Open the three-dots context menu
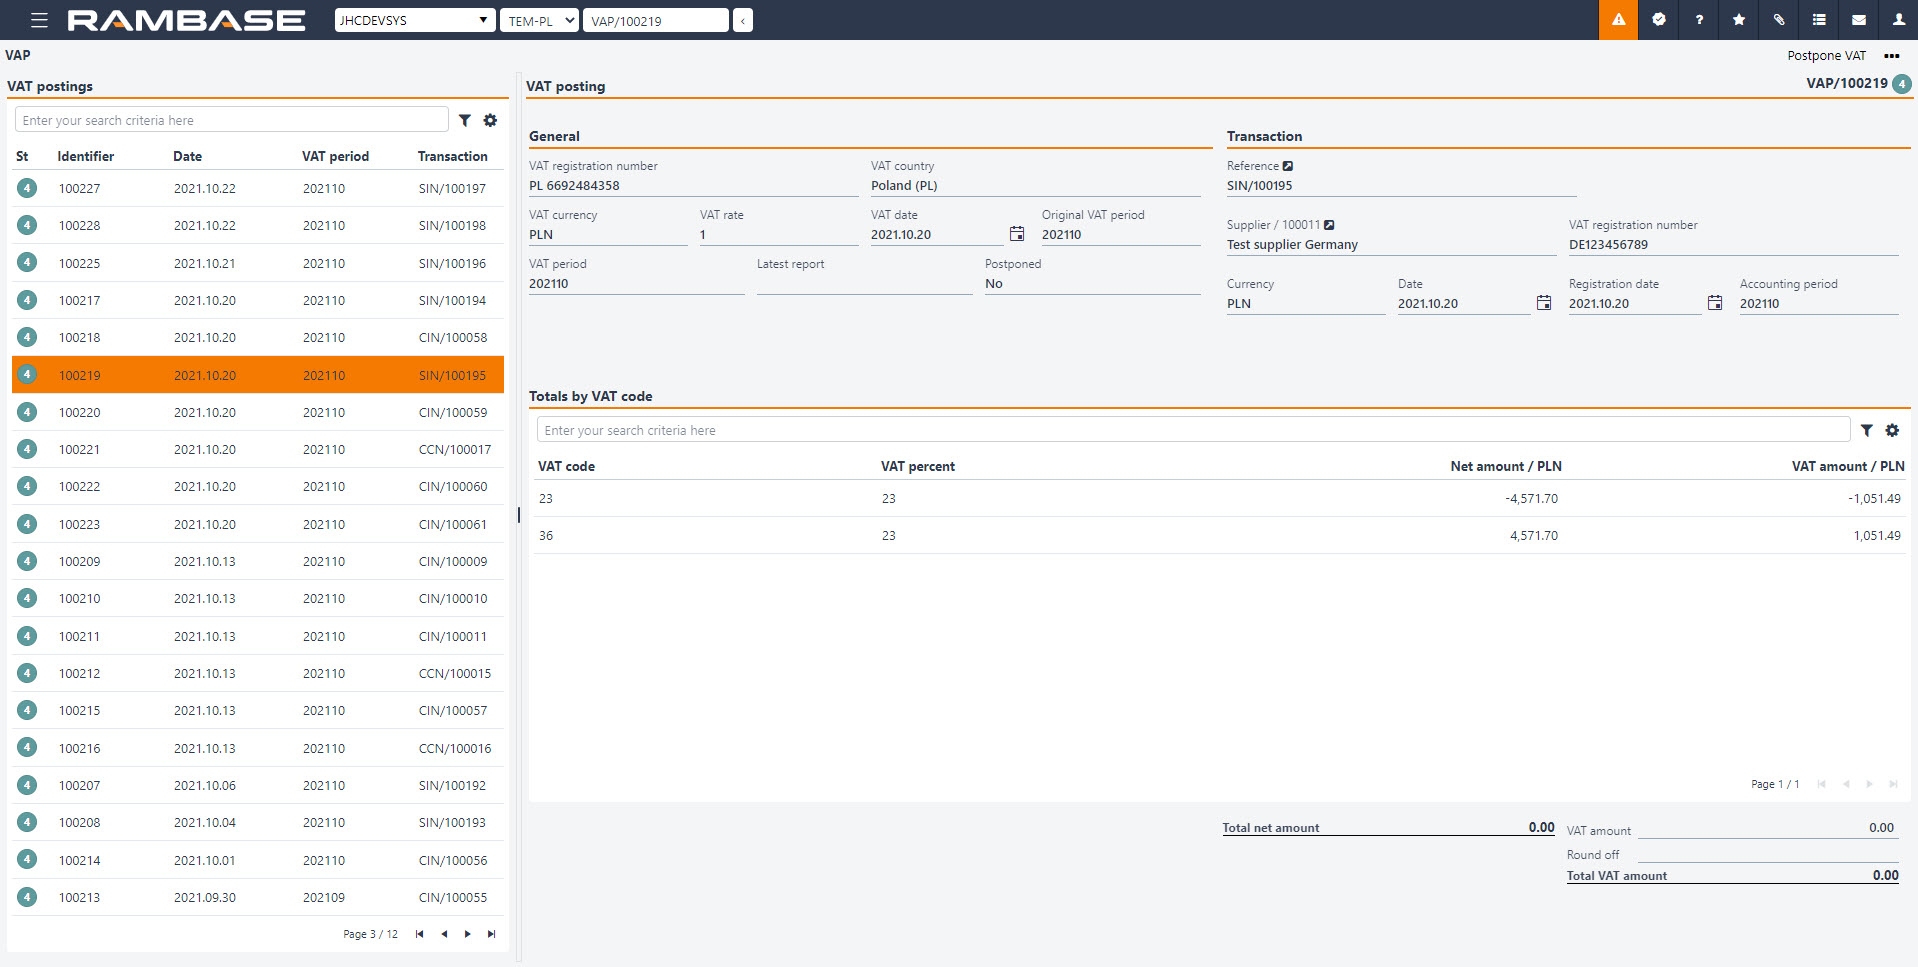Image resolution: width=1918 pixels, height=967 pixels. pos(1892,56)
